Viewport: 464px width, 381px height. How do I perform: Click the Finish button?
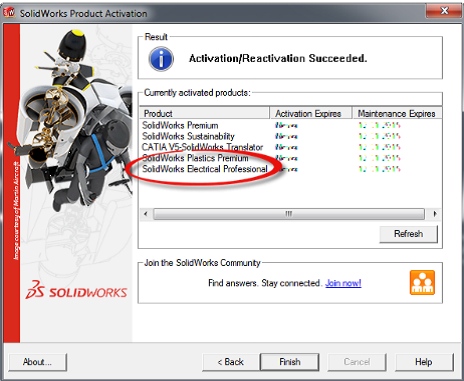[x=289, y=362]
